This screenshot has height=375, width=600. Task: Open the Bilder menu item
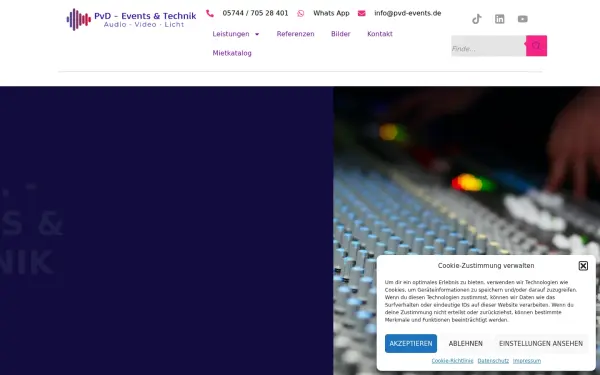pyautogui.click(x=341, y=34)
